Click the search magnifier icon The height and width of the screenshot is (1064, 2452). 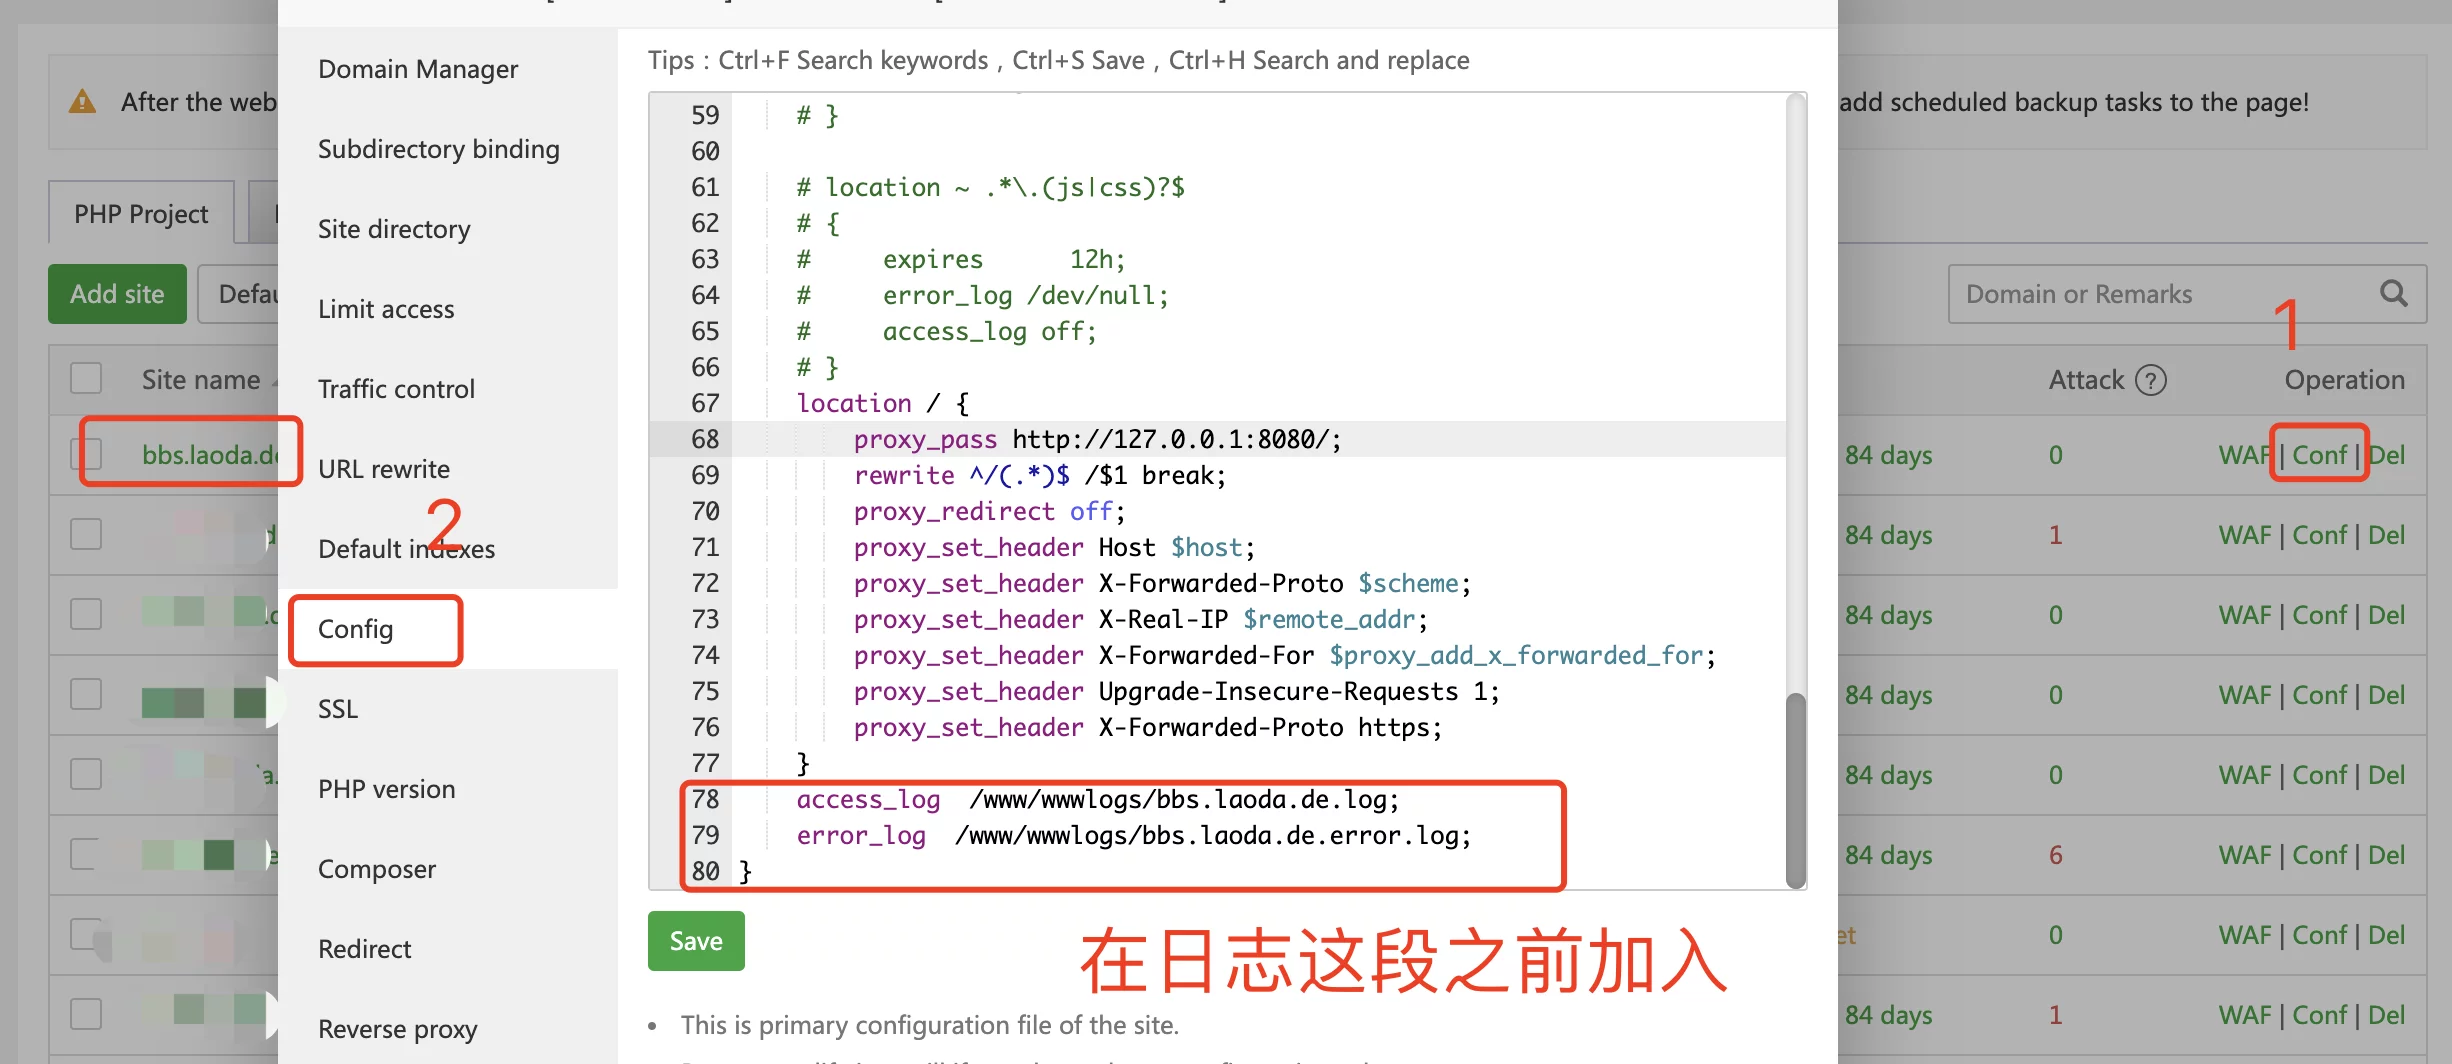pos(2393,293)
